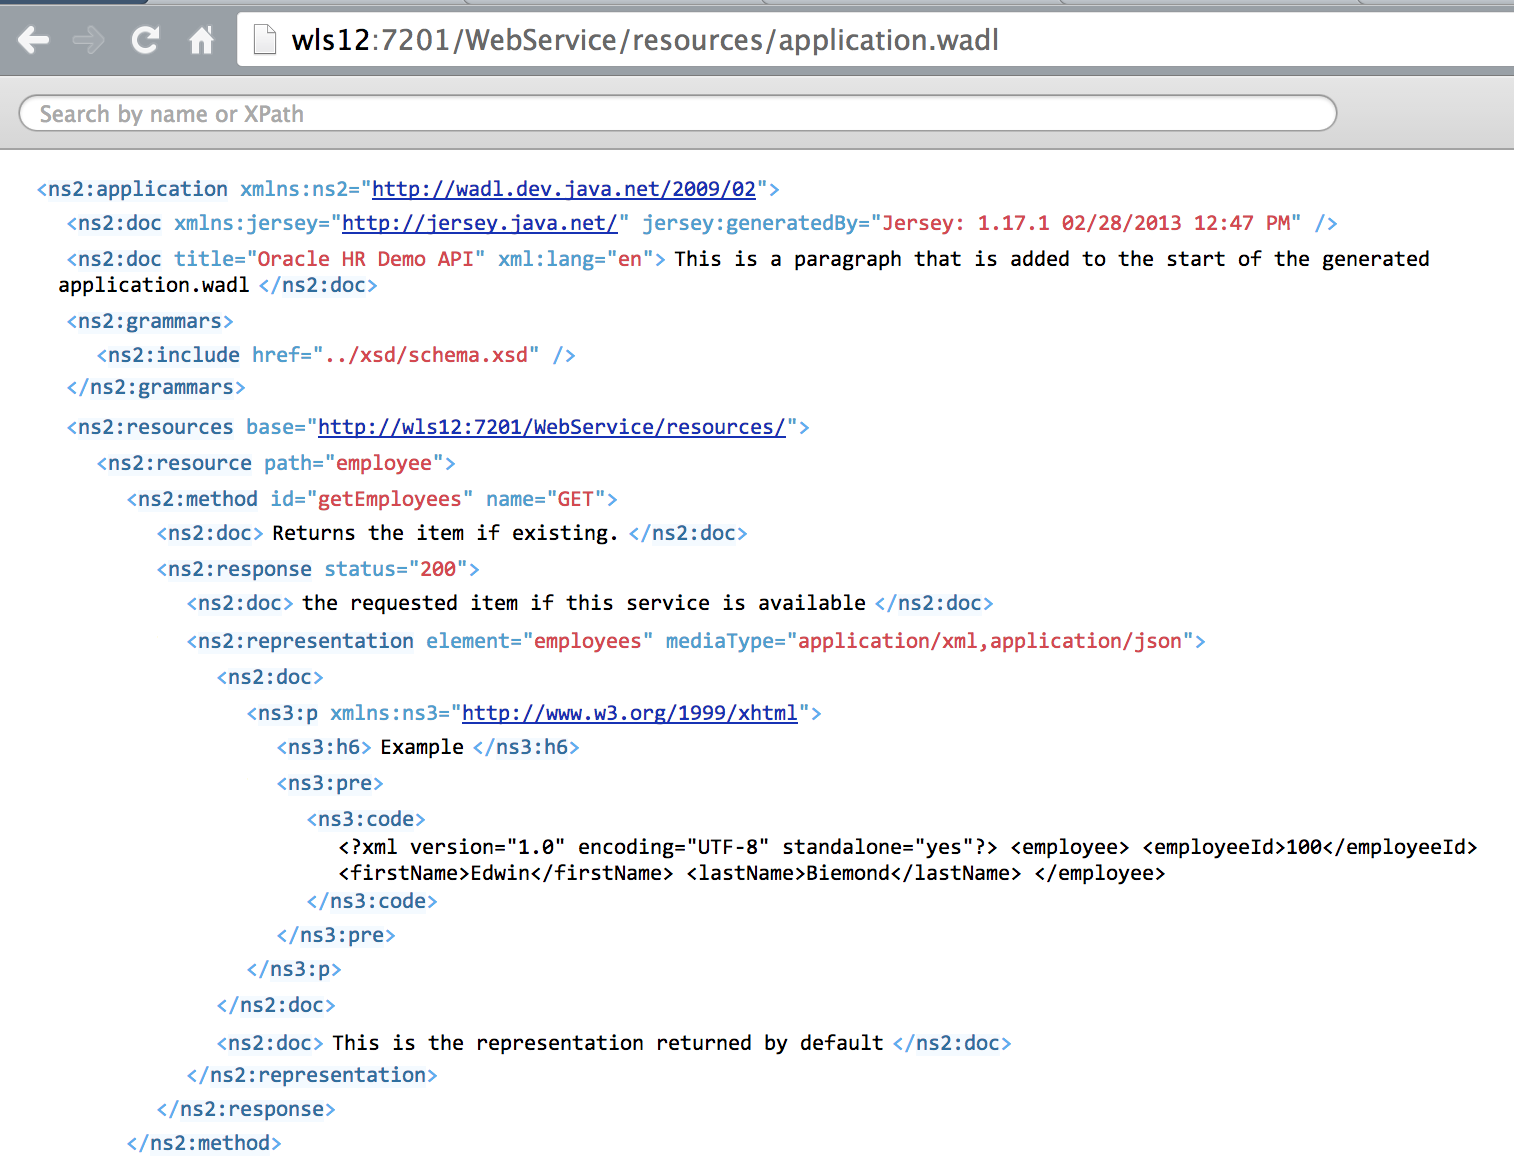Viewport: 1514px width, 1162px height.
Task: Navigate back to the previous page
Action: tap(33, 40)
